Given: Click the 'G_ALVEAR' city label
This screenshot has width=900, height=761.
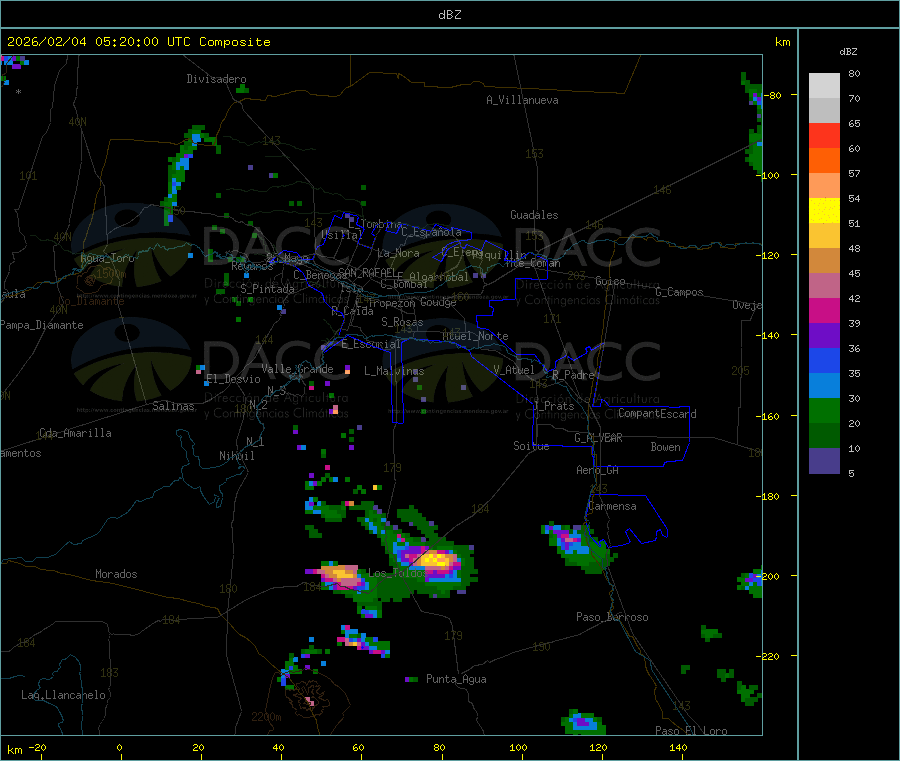Looking at the screenshot, I should pyautogui.click(x=598, y=438).
